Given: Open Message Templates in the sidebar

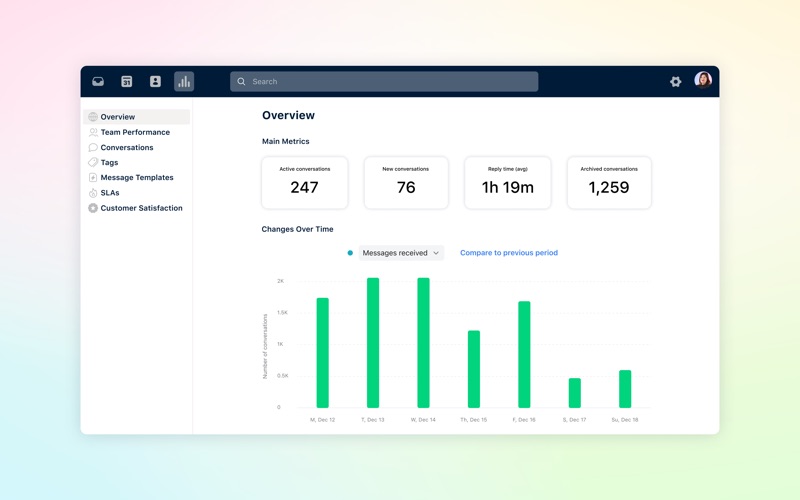Looking at the screenshot, I should point(137,178).
